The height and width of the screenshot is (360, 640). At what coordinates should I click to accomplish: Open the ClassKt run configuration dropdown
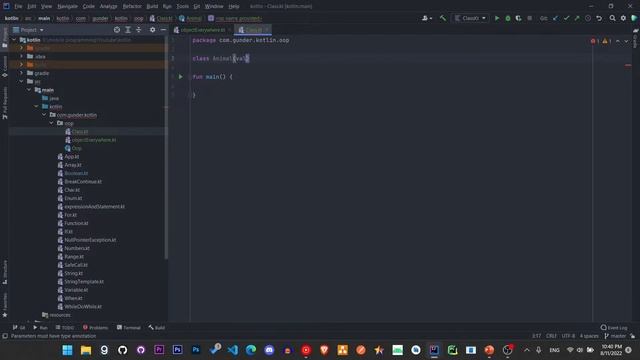pos(470,18)
